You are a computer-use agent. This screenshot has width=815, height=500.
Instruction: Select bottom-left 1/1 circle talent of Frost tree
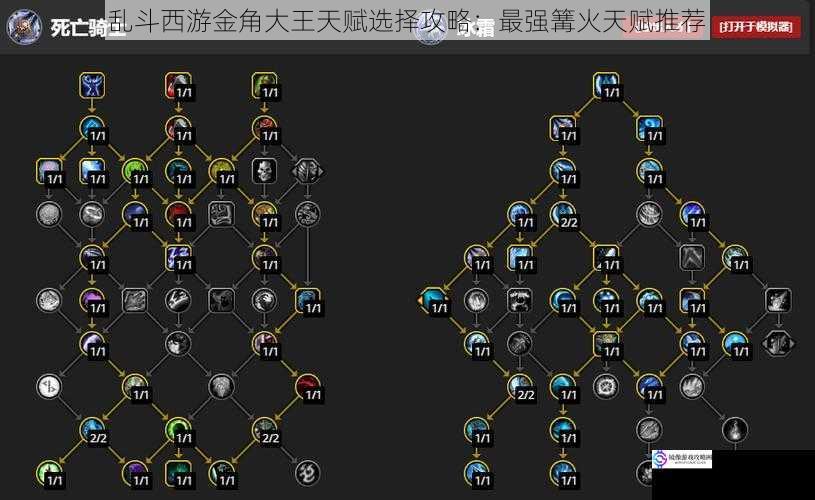(477, 473)
